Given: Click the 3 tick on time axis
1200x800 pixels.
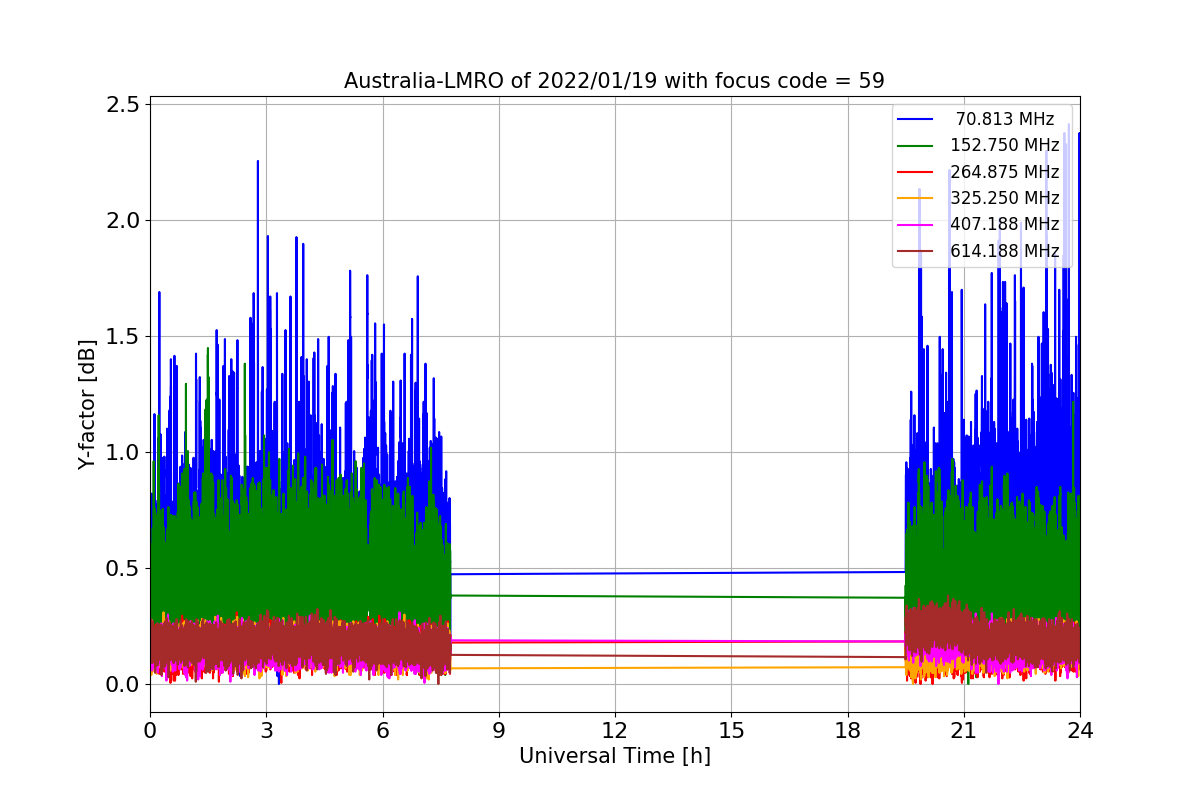Looking at the screenshot, I should pos(266,731).
